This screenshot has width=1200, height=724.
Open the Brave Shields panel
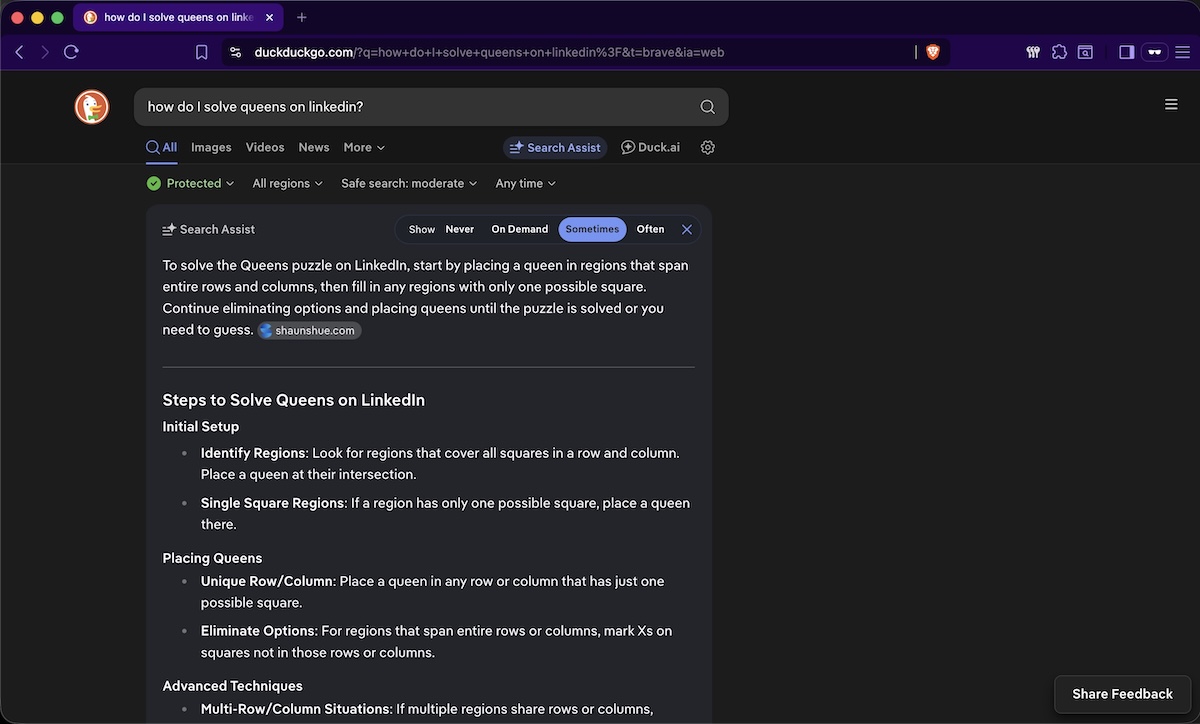(x=932, y=51)
